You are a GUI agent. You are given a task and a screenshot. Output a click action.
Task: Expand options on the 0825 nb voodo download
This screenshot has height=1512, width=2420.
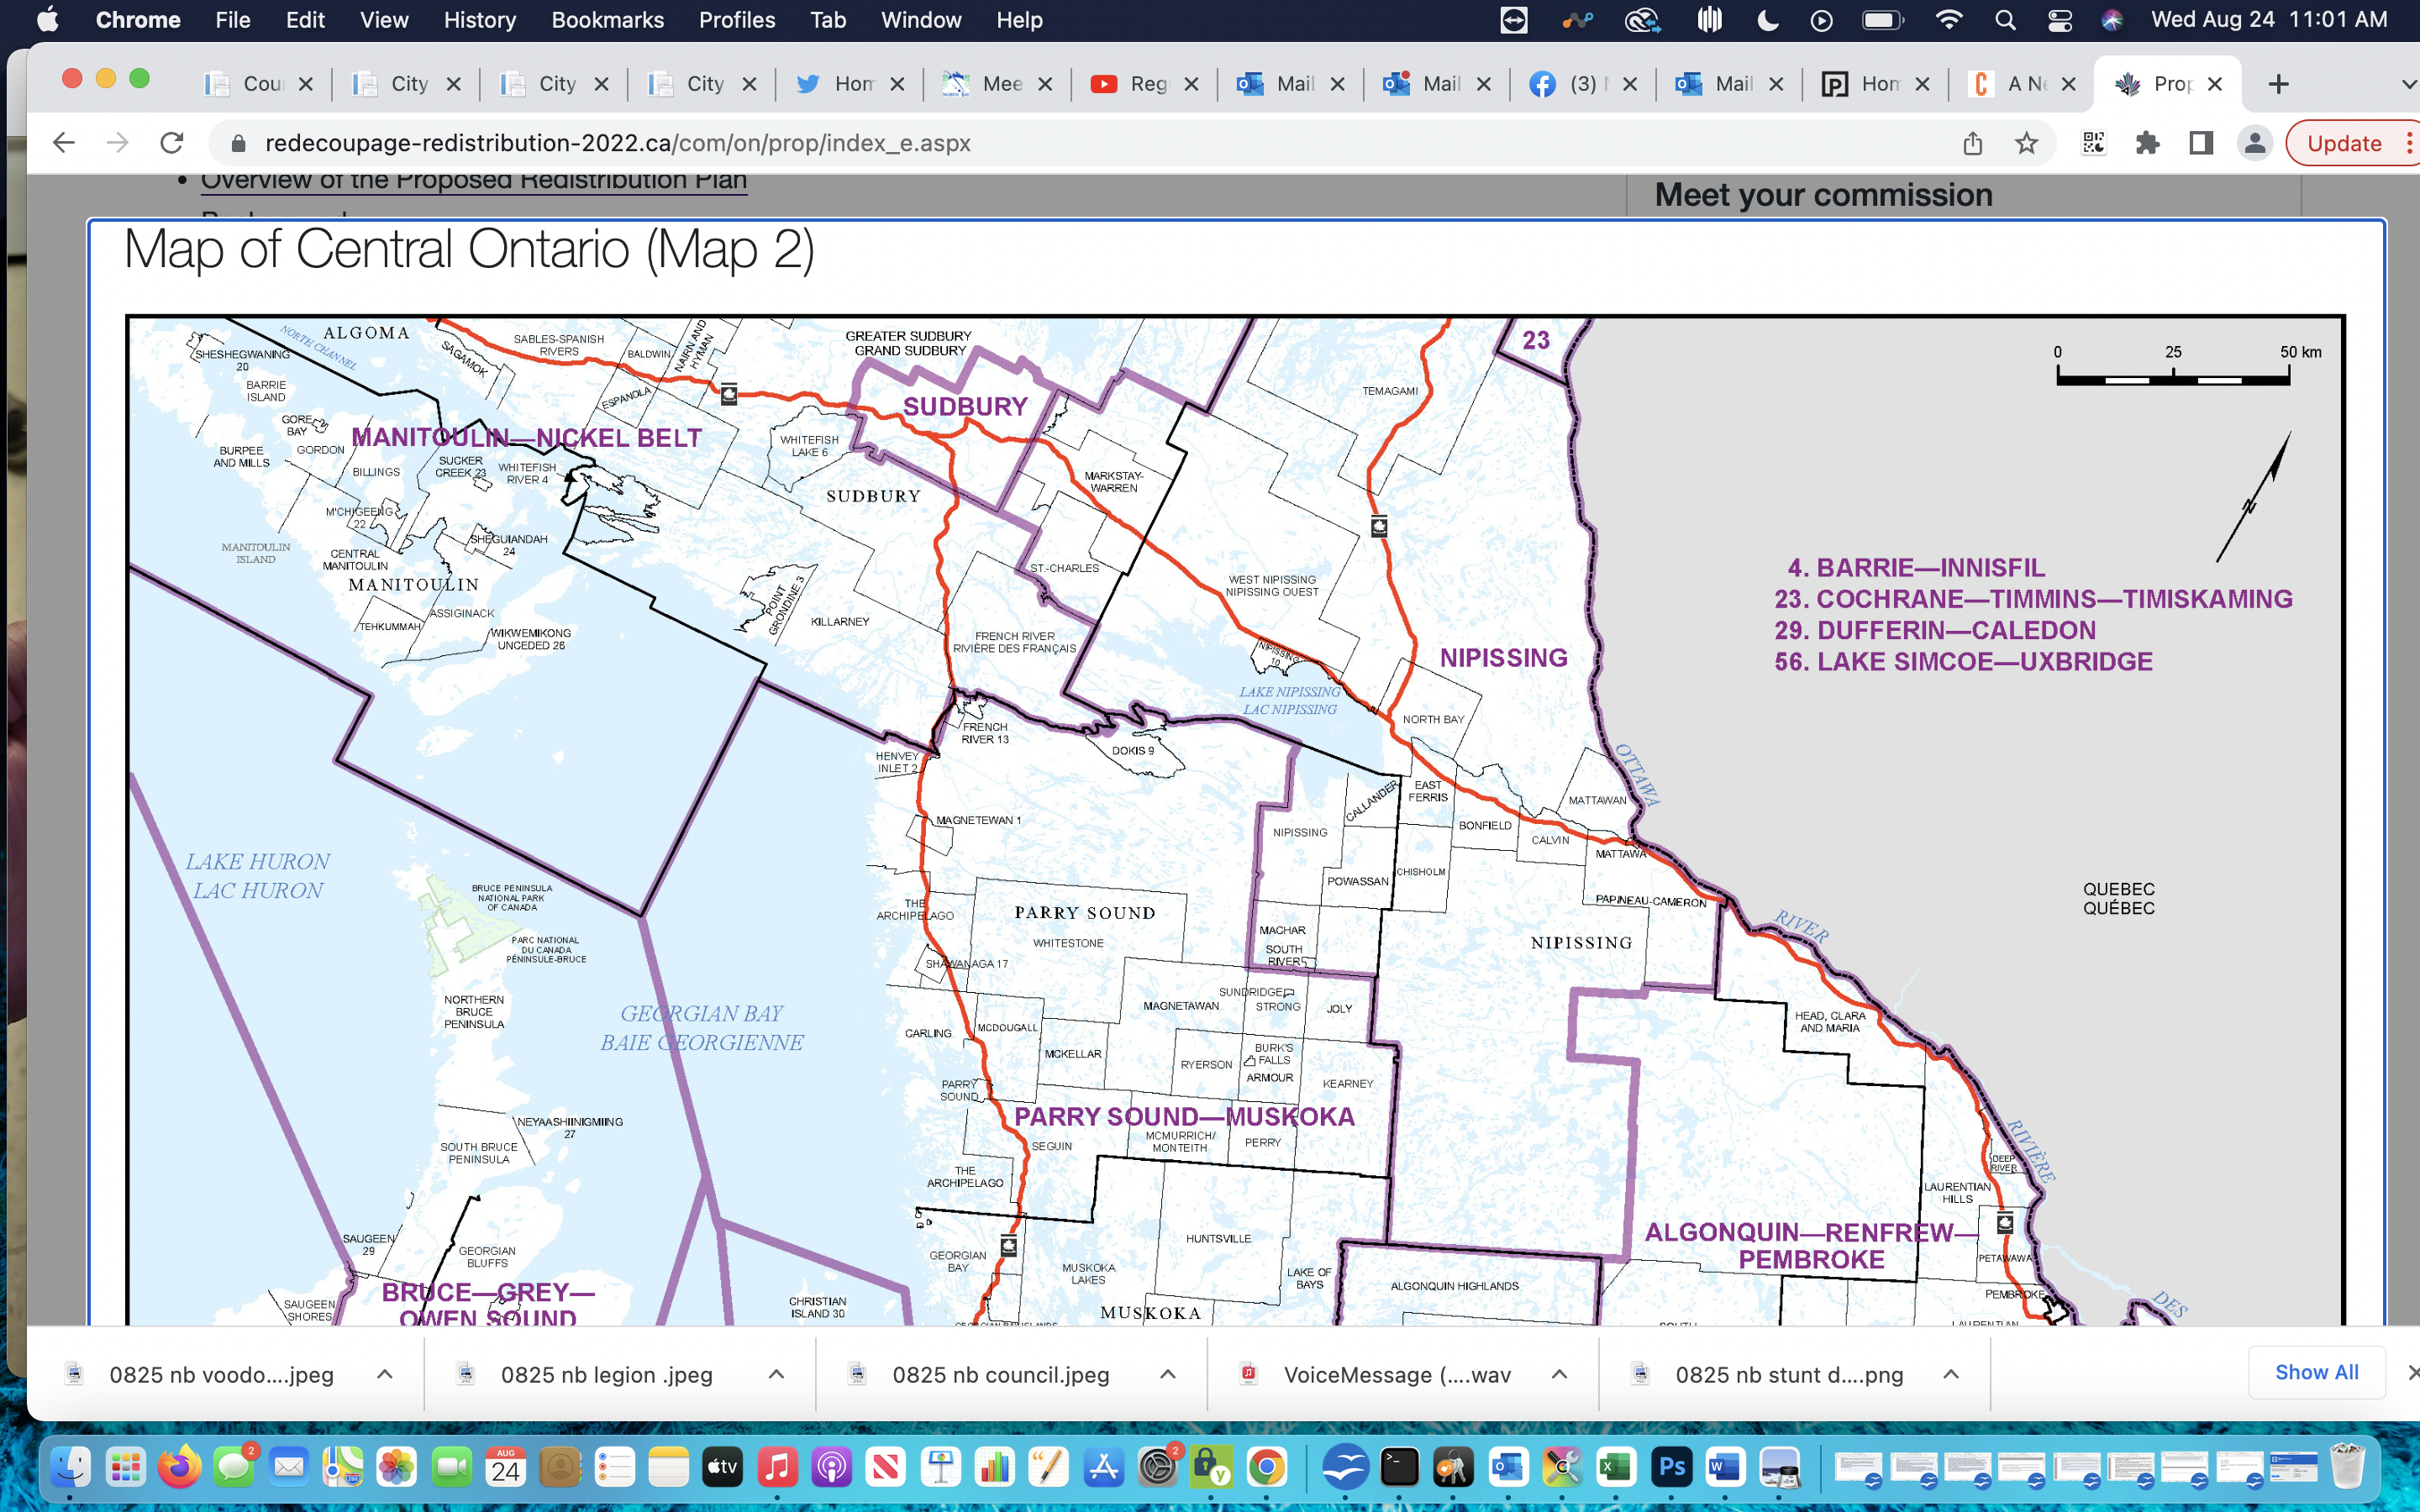(385, 1373)
